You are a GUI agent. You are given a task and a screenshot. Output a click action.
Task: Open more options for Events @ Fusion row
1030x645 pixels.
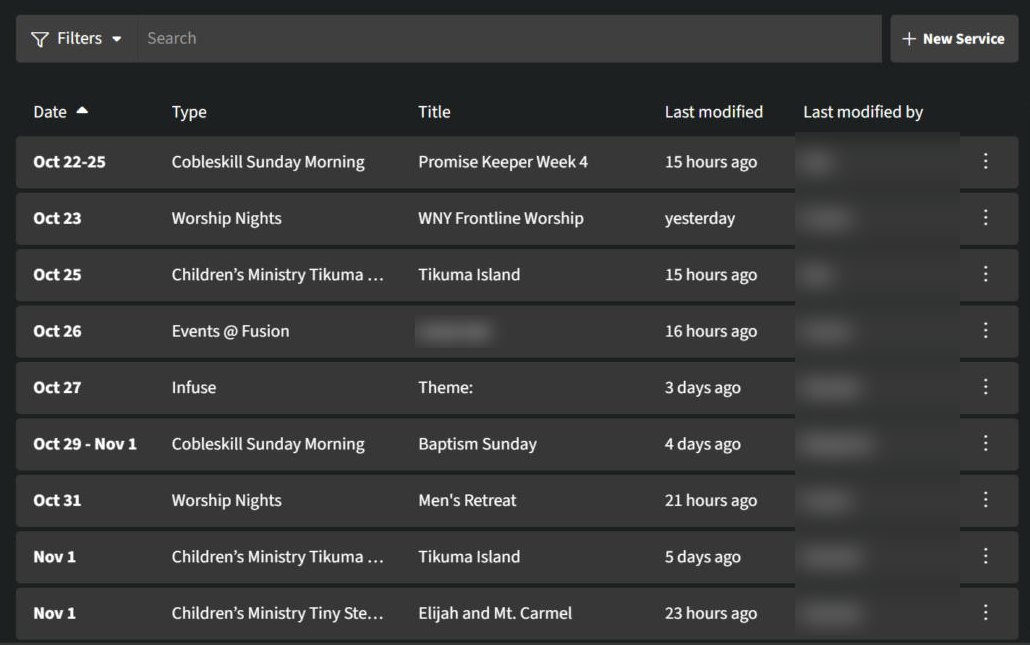[985, 330]
